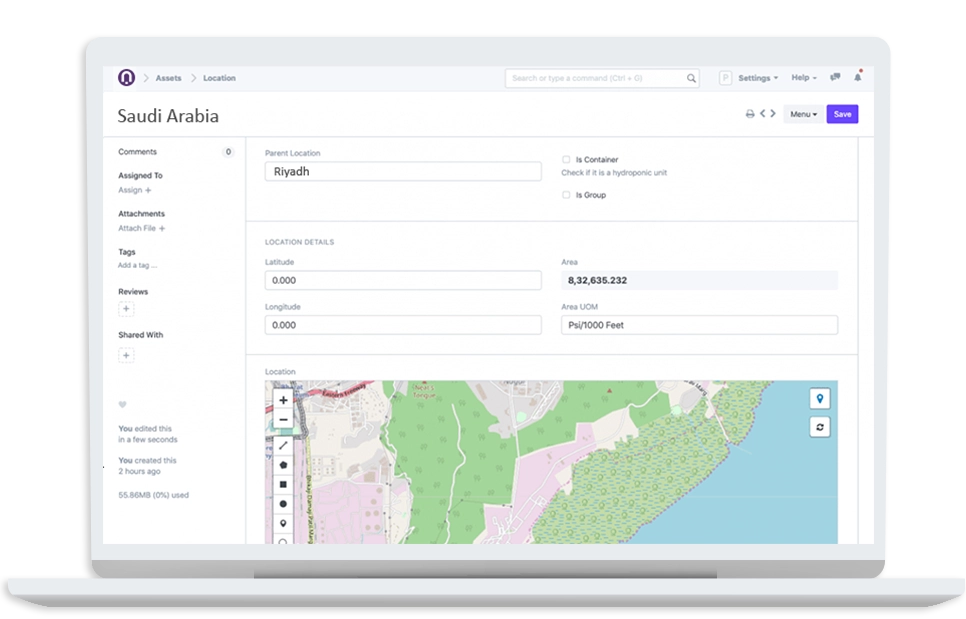Go to Assets breadcrumb
Viewport: 966px width, 619px height.
pyautogui.click(x=168, y=78)
